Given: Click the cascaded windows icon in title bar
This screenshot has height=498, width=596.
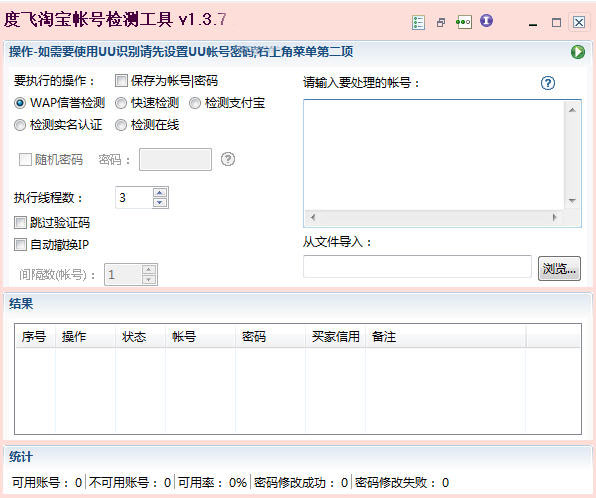Looking at the screenshot, I should 441,23.
